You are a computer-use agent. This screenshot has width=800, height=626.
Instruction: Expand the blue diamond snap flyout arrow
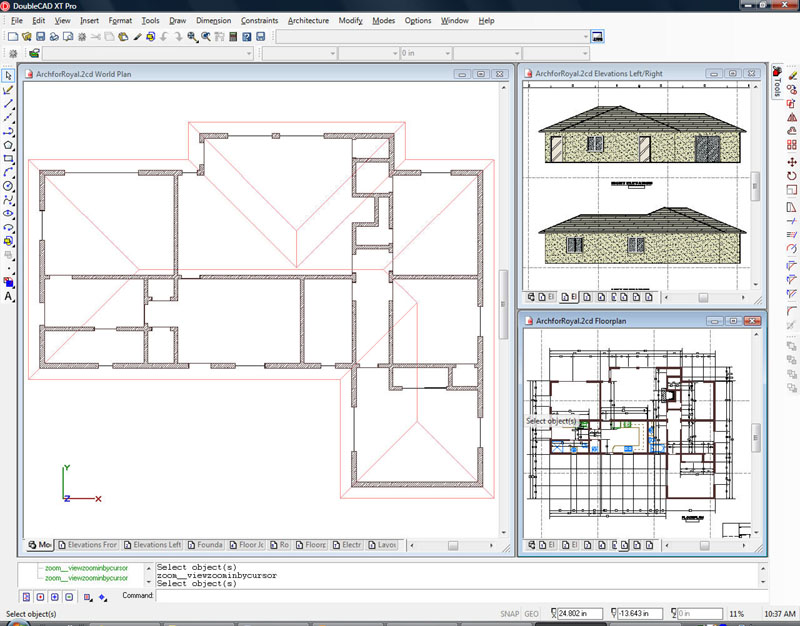(107, 599)
